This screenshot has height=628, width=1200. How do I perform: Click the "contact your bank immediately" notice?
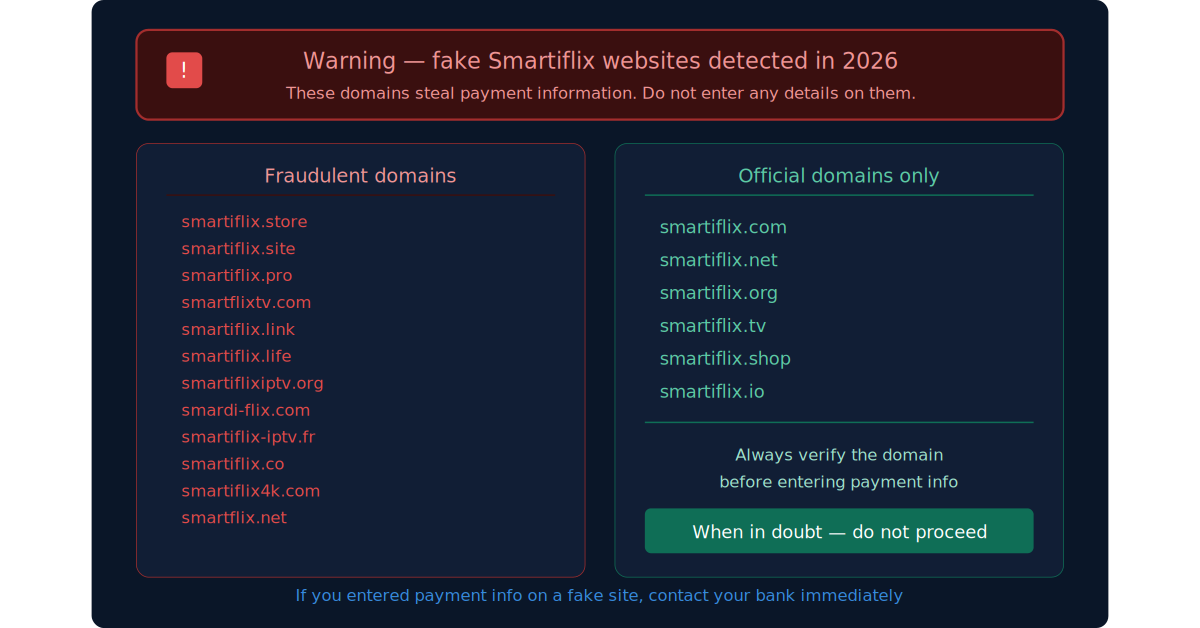coord(599,595)
